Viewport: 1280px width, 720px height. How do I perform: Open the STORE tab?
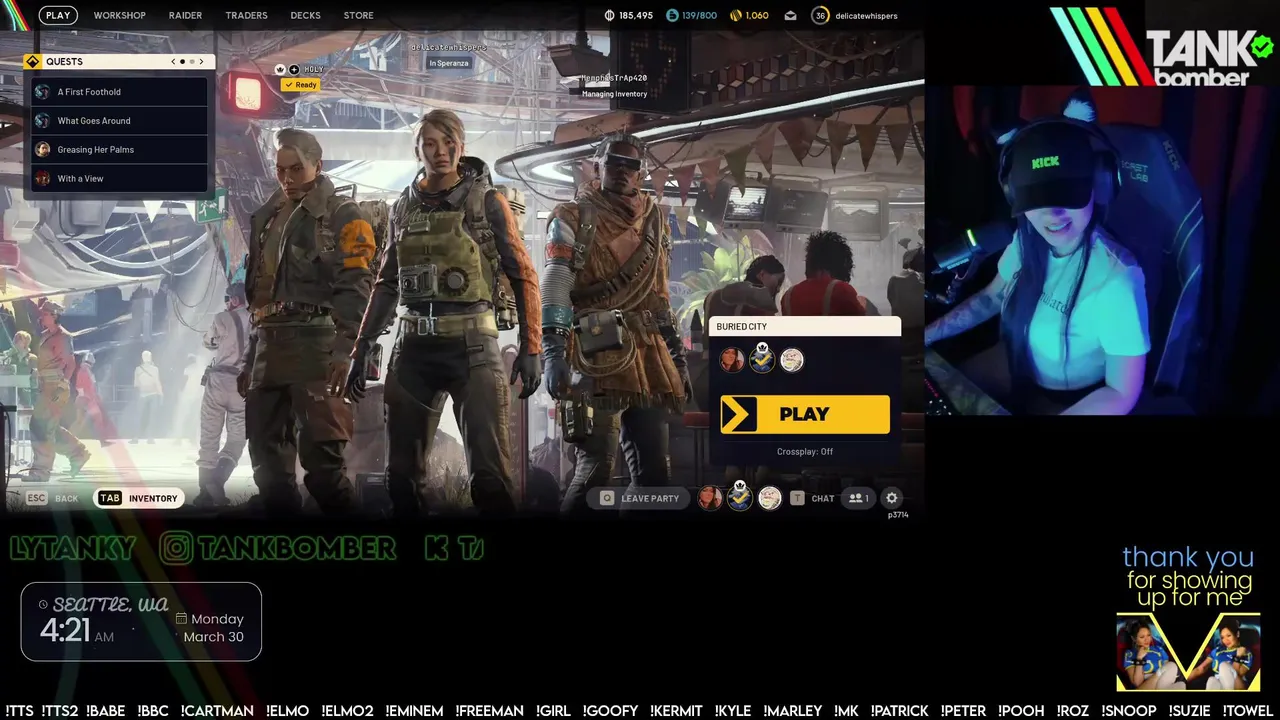tap(358, 15)
